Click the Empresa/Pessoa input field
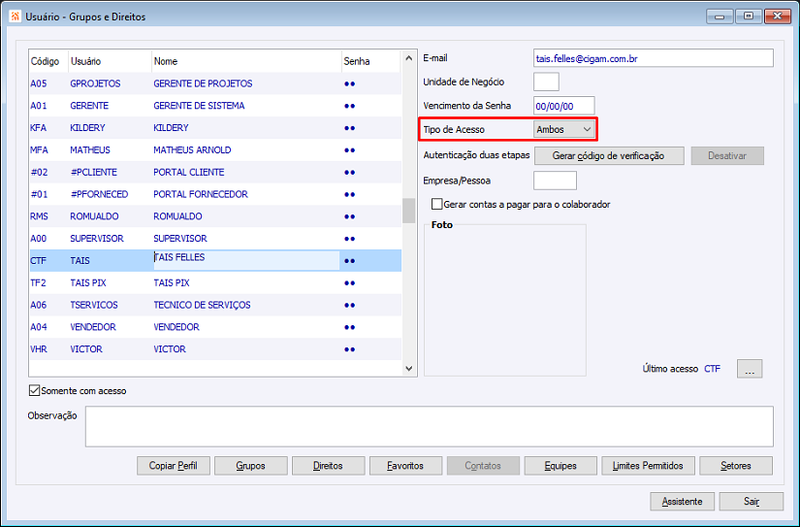This screenshot has height=527, width=800. [x=555, y=181]
